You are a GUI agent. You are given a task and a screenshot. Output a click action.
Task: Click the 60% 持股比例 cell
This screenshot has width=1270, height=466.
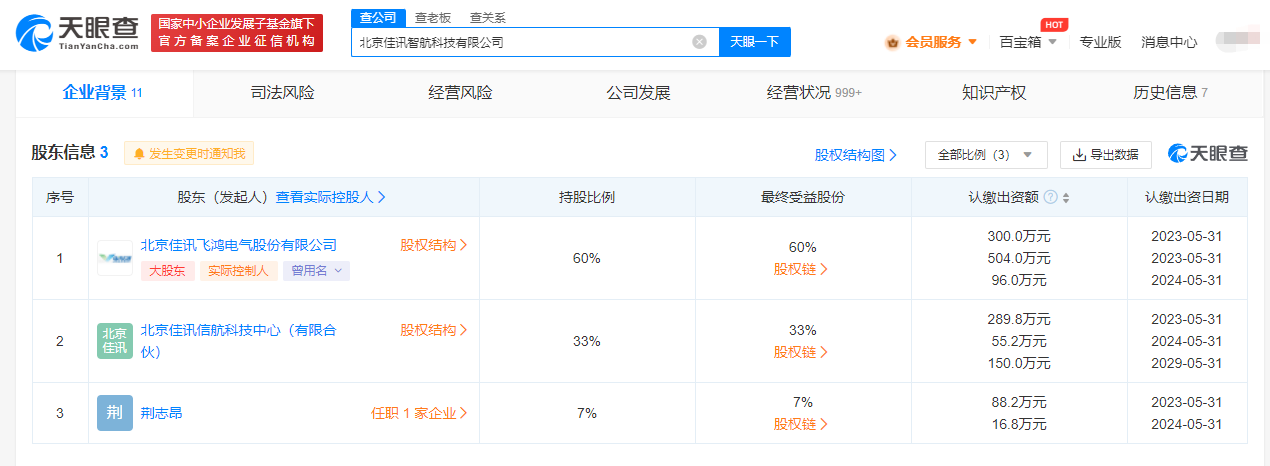click(586, 258)
